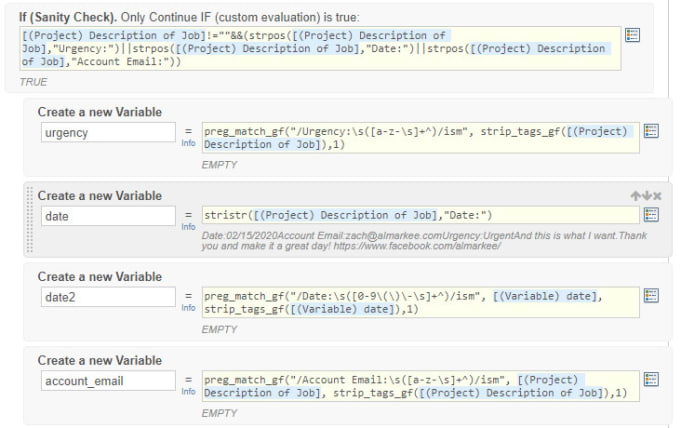Focus the urgency variable name field
The image size is (680, 428).
pyautogui.click(x=108, y=132)
